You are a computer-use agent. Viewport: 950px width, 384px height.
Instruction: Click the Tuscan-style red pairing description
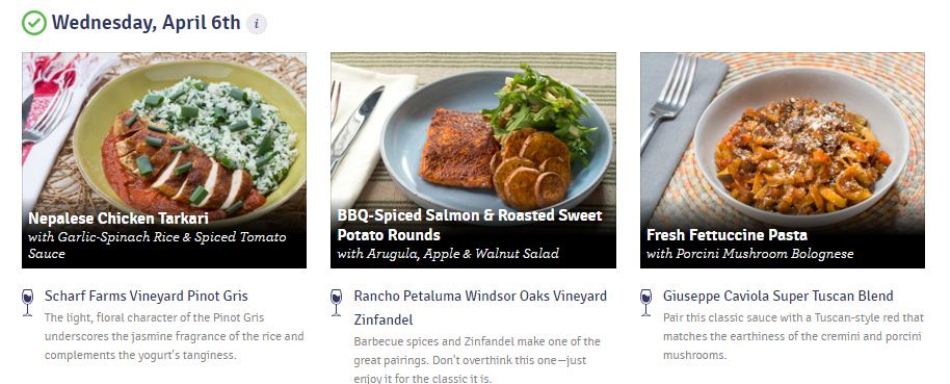point(793,336)
